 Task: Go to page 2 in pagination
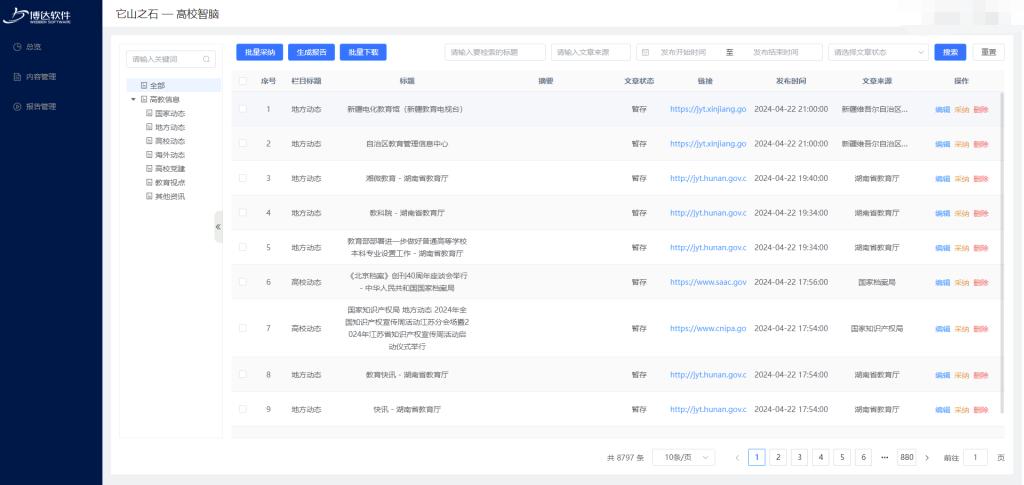point(778,458)
